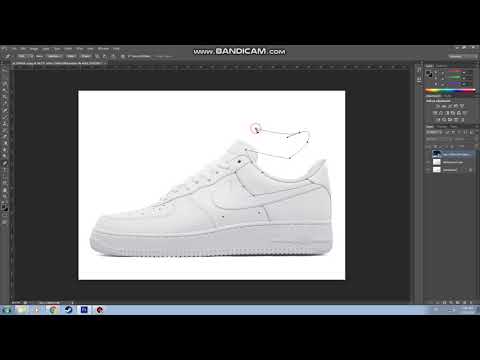
Task: Toggle visibility of the locked Background layer
Action: coord(428,170)
